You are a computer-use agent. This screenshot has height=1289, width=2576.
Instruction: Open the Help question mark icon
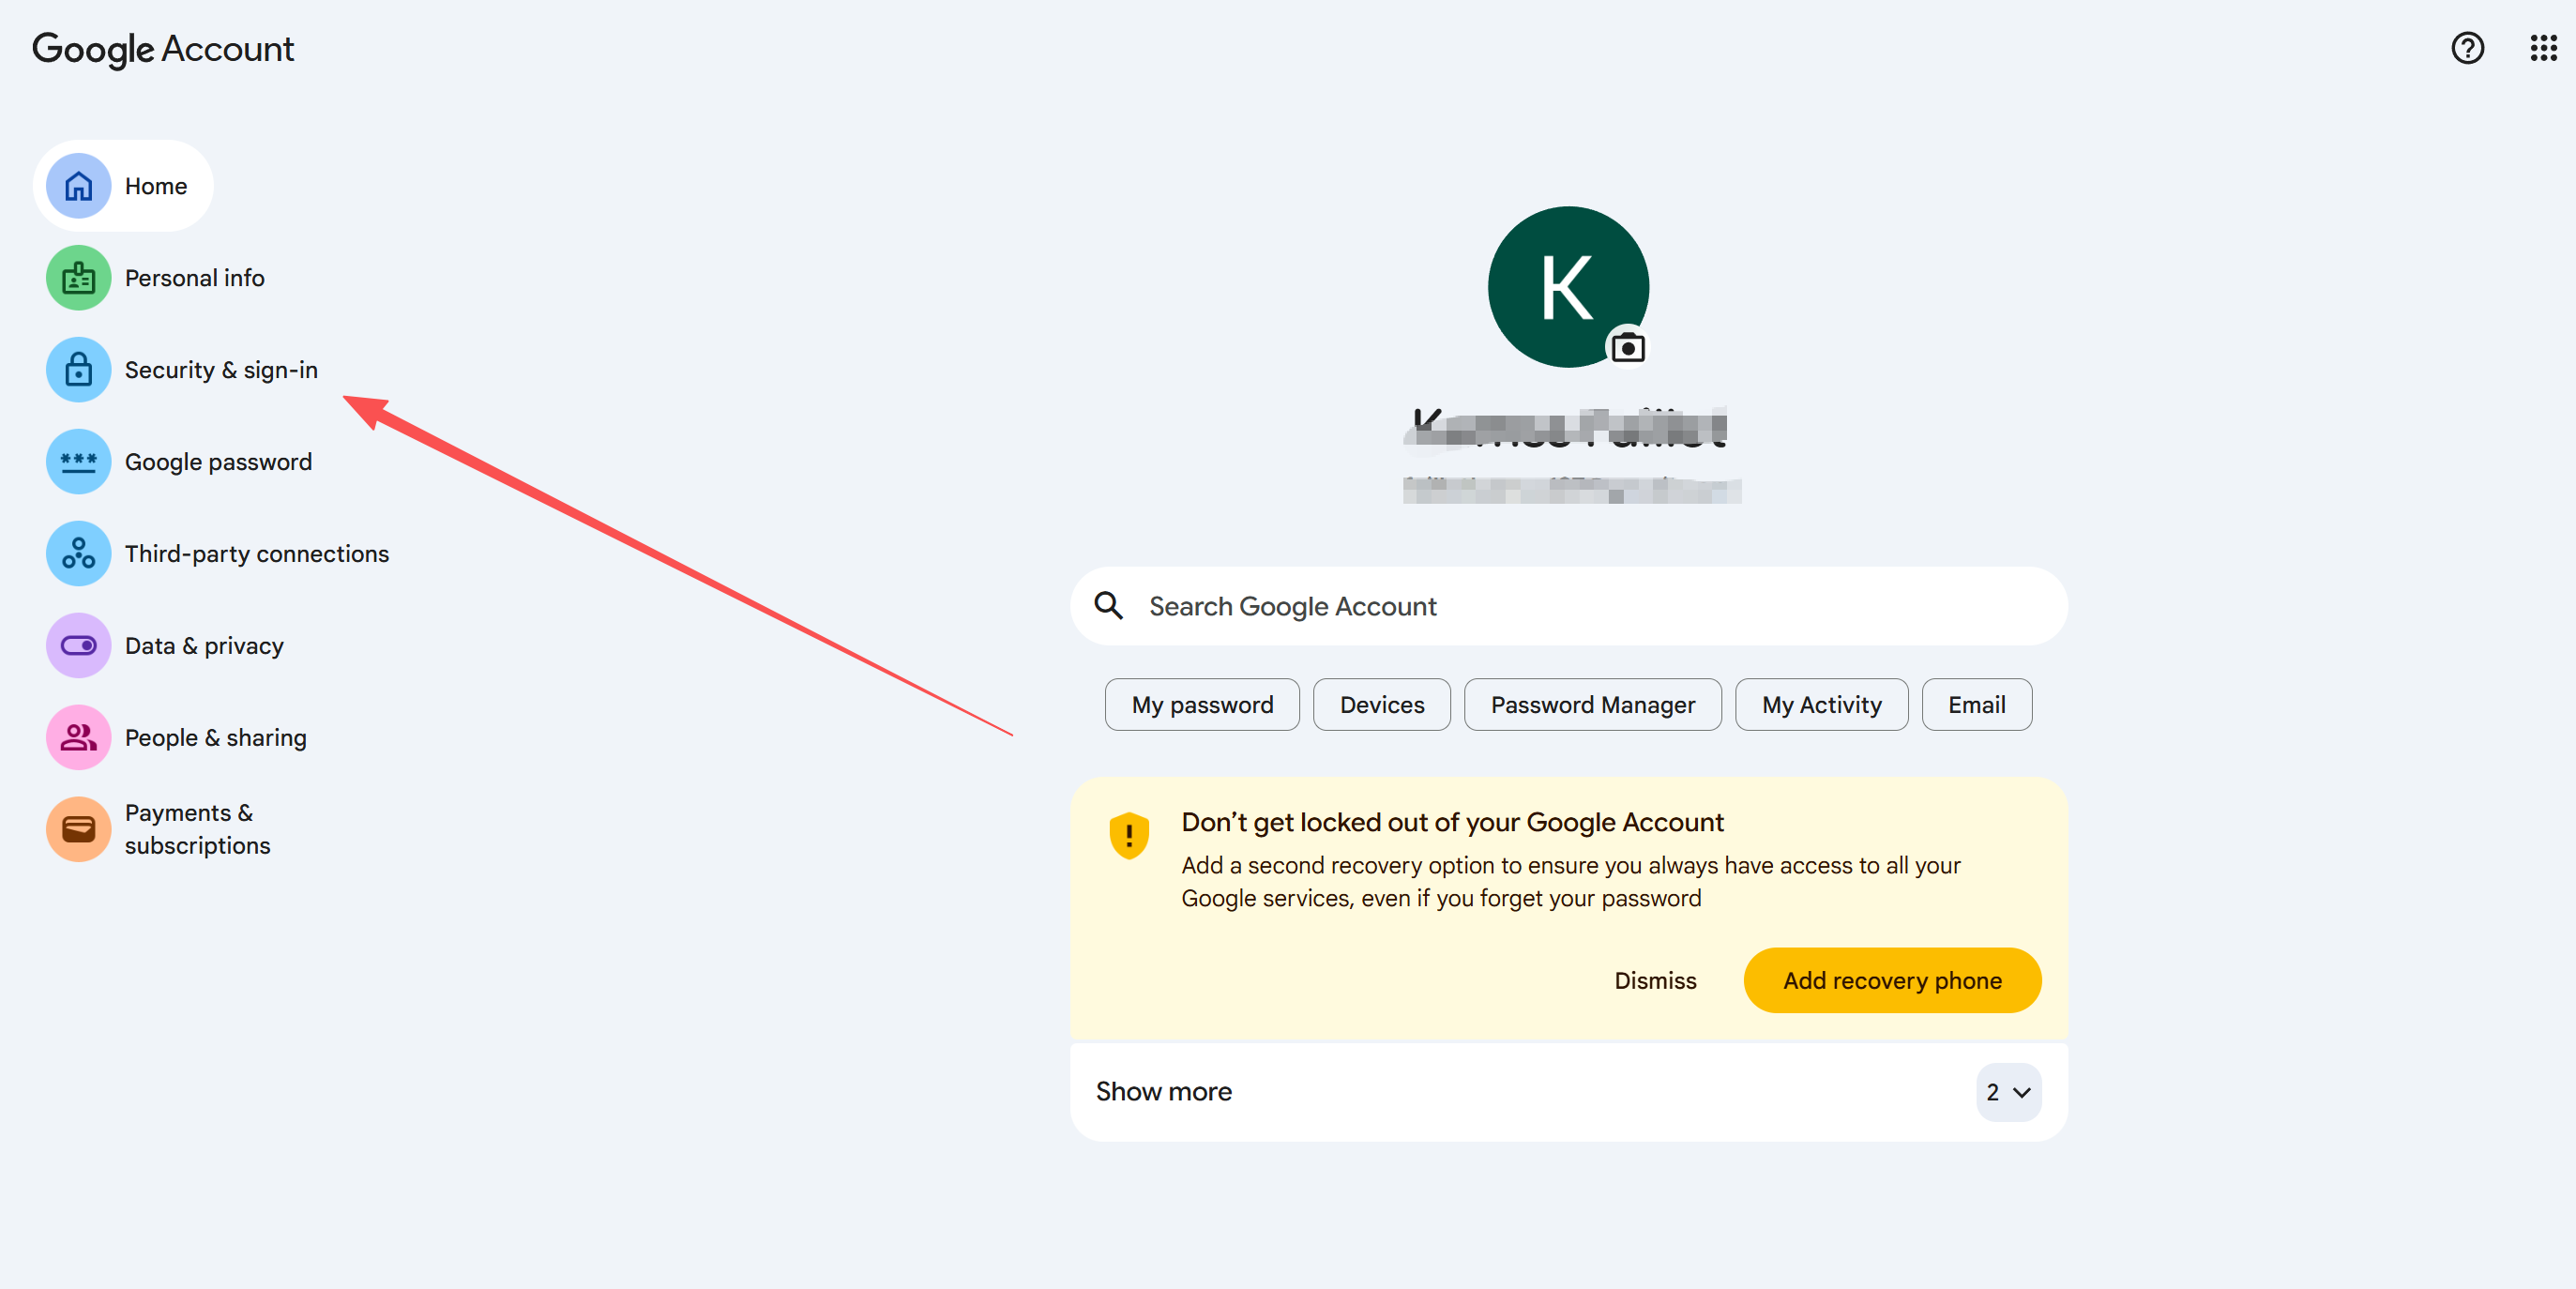[2467, 48]
